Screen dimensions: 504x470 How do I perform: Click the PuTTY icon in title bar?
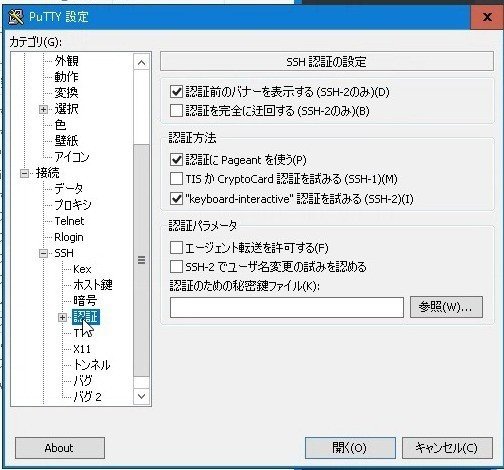tap(15, 17)
